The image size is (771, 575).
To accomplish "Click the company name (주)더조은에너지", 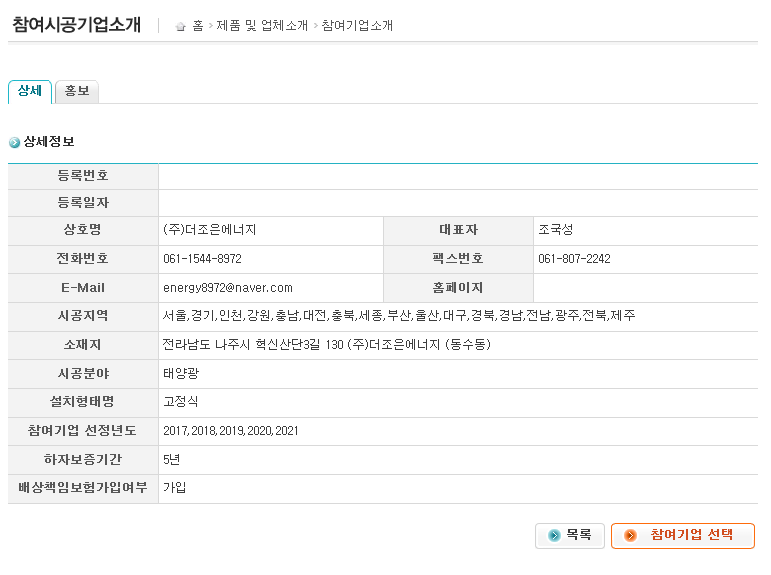I will (x=210, y=230).
